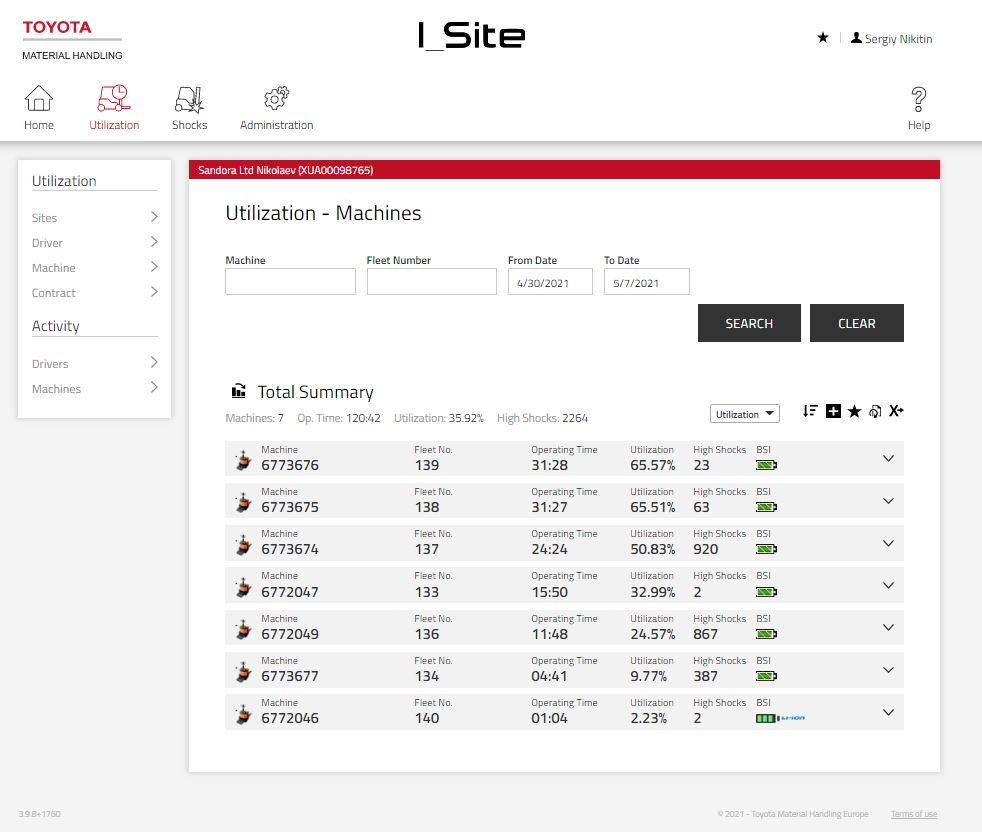Click truck icon of machine 6773677
This screenshot has width=982, height=832.
pyautogui.click(x=243, y=672)
